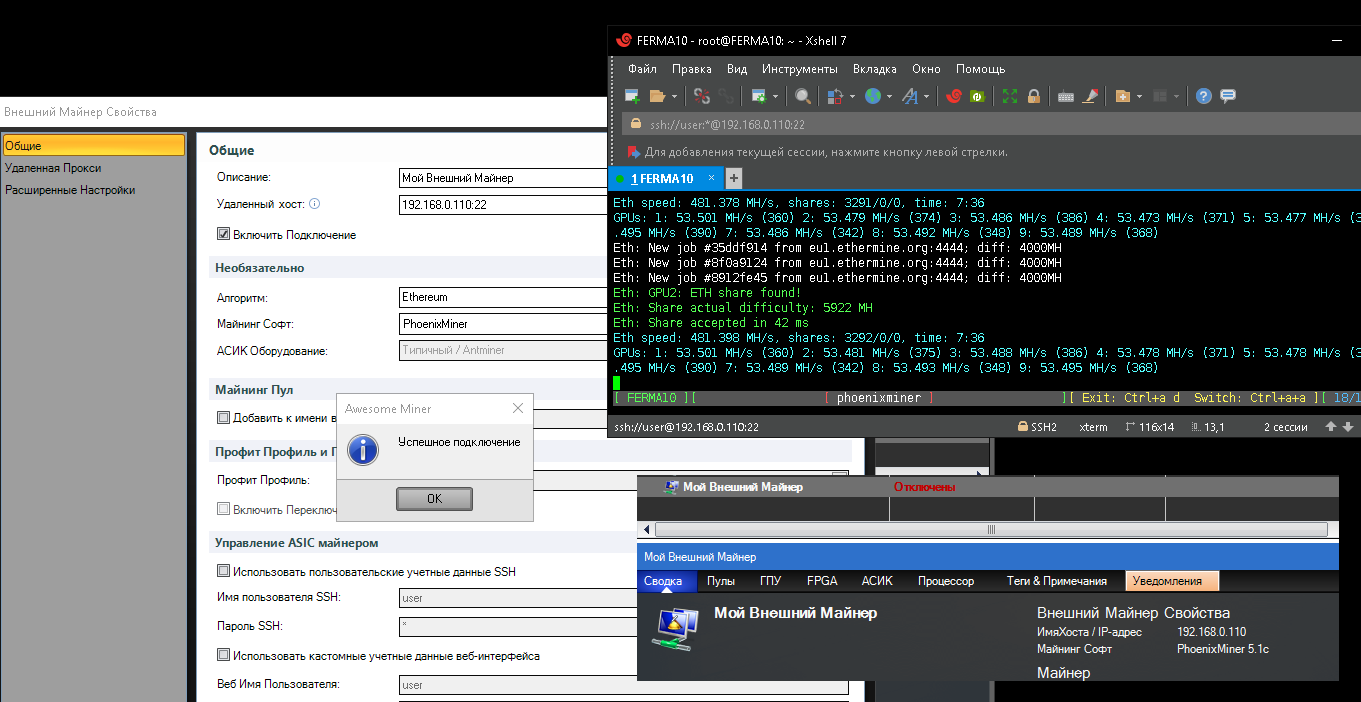Expand dropdown arrow next to globe encoding icon
The width and height of the screenshot is (1361, 702).
click(x=889, y=97)
